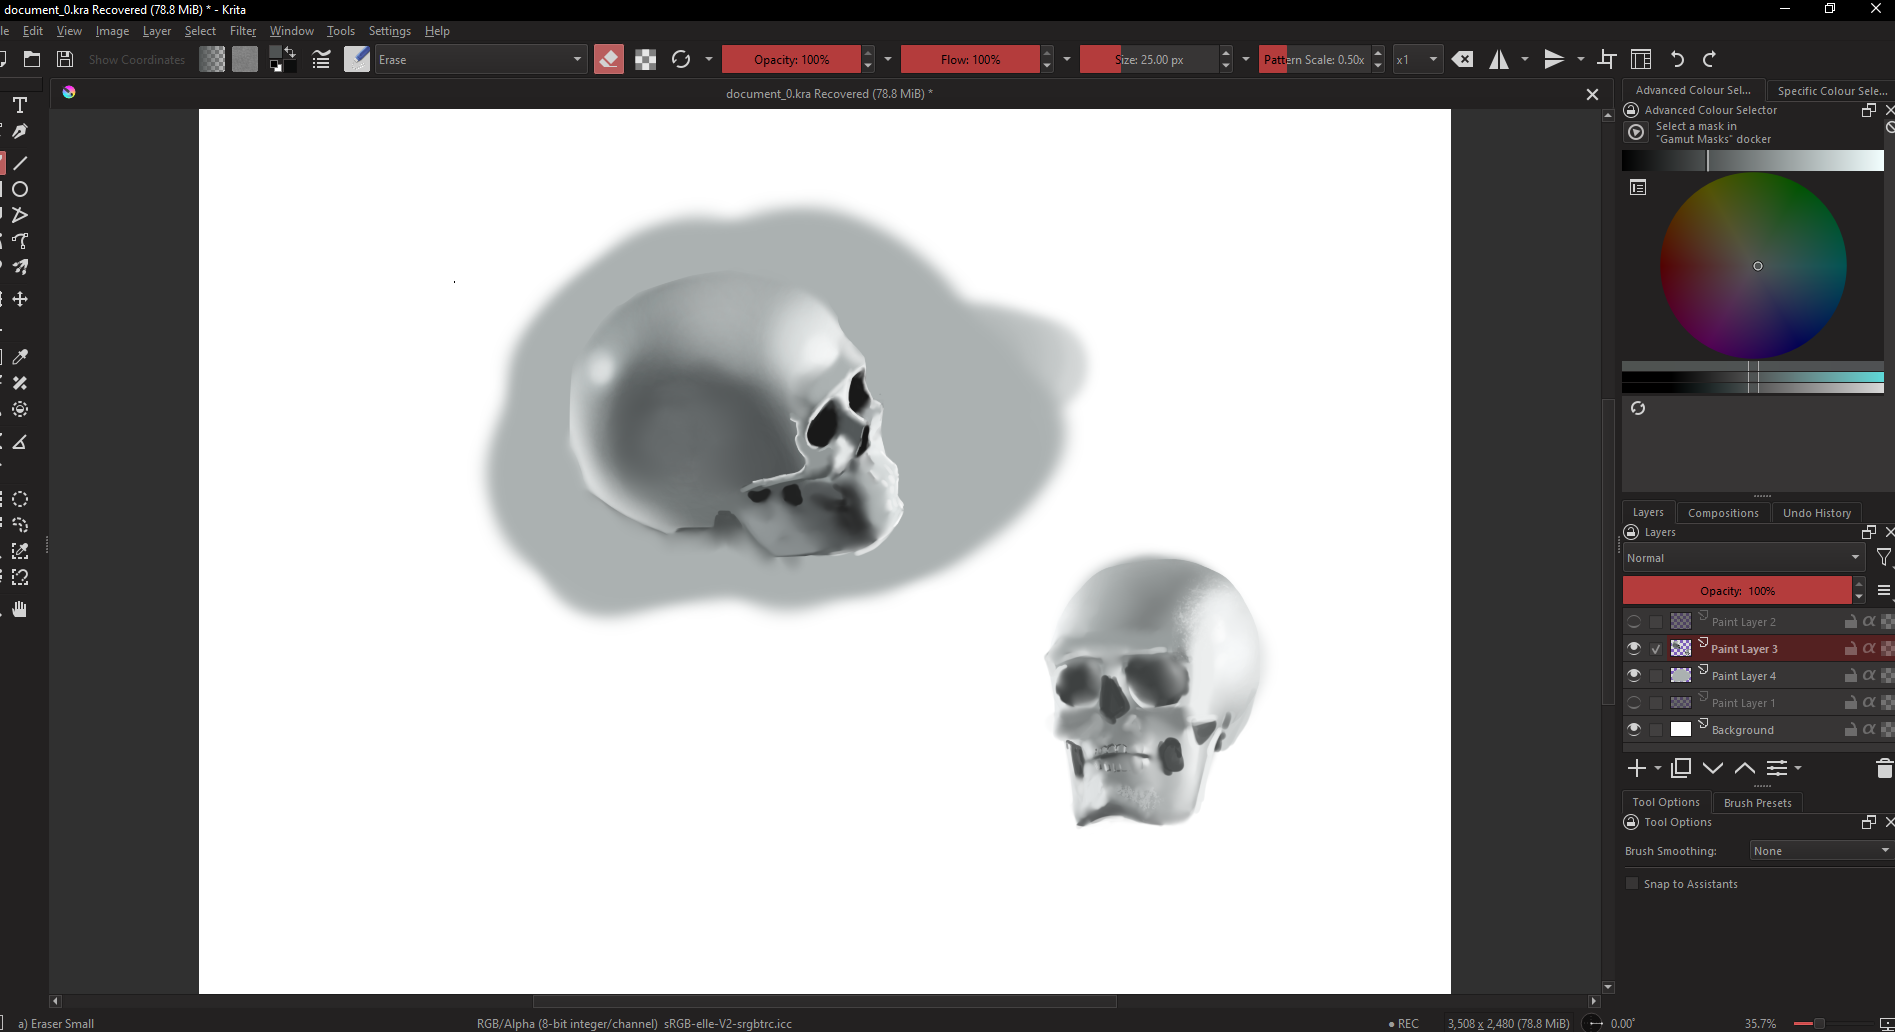Open brush settings editor

(x=321, y=59)
